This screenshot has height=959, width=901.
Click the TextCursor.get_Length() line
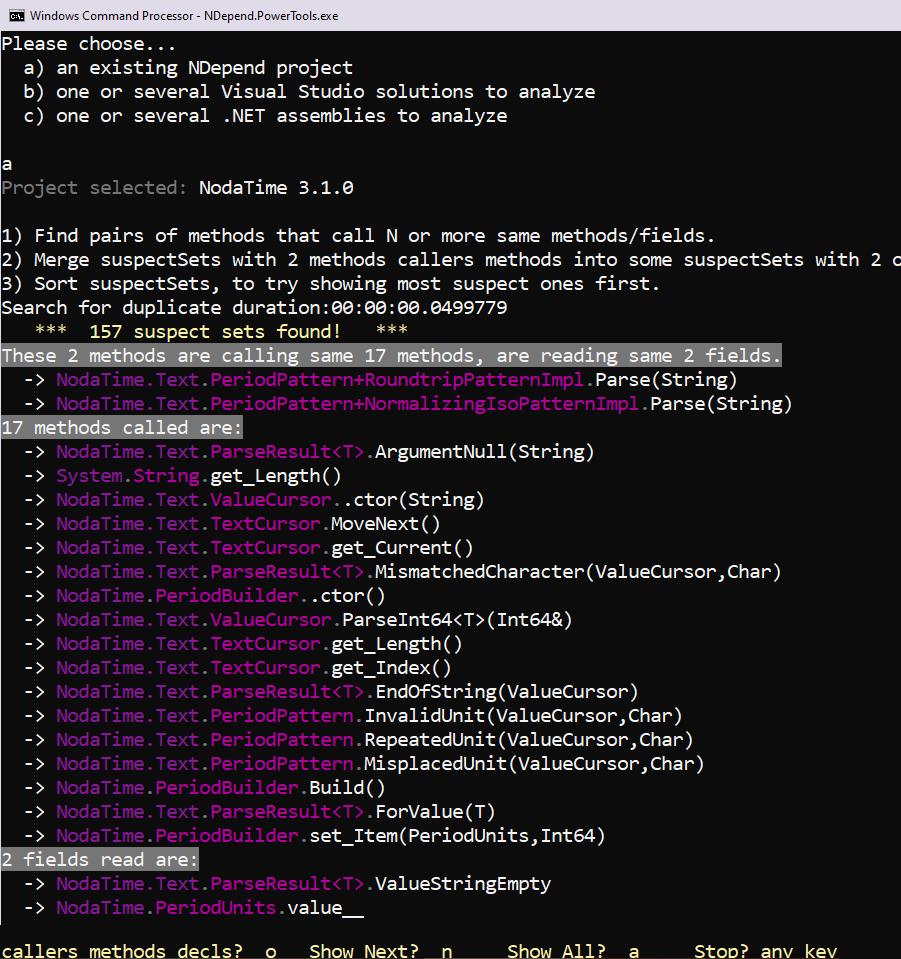[x=243, y=643]
